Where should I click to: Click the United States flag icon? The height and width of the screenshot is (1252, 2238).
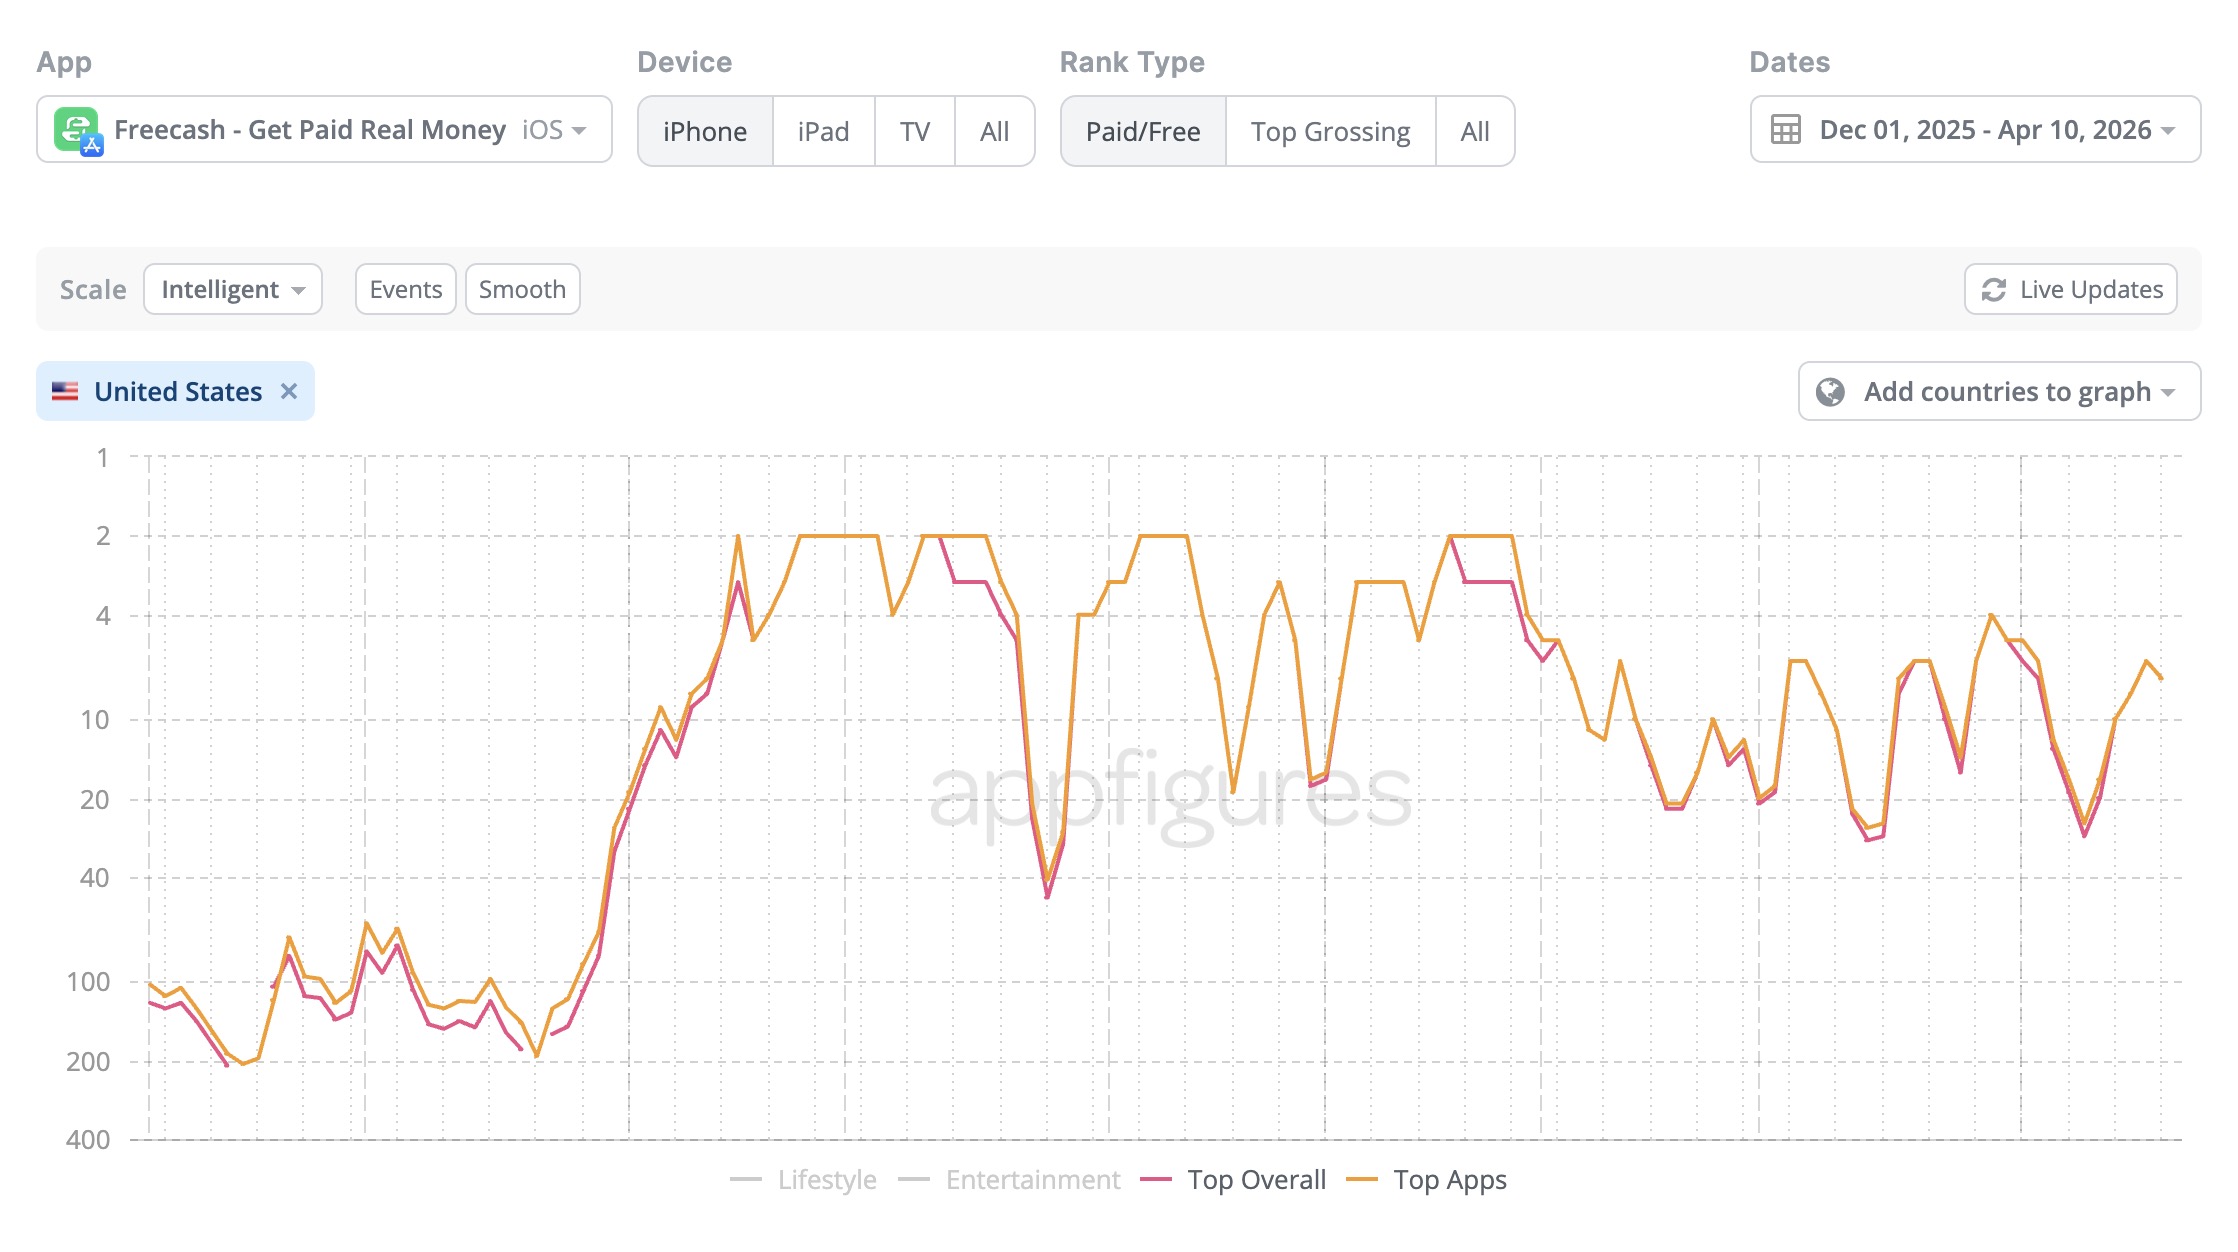click(x=65, y=392)
